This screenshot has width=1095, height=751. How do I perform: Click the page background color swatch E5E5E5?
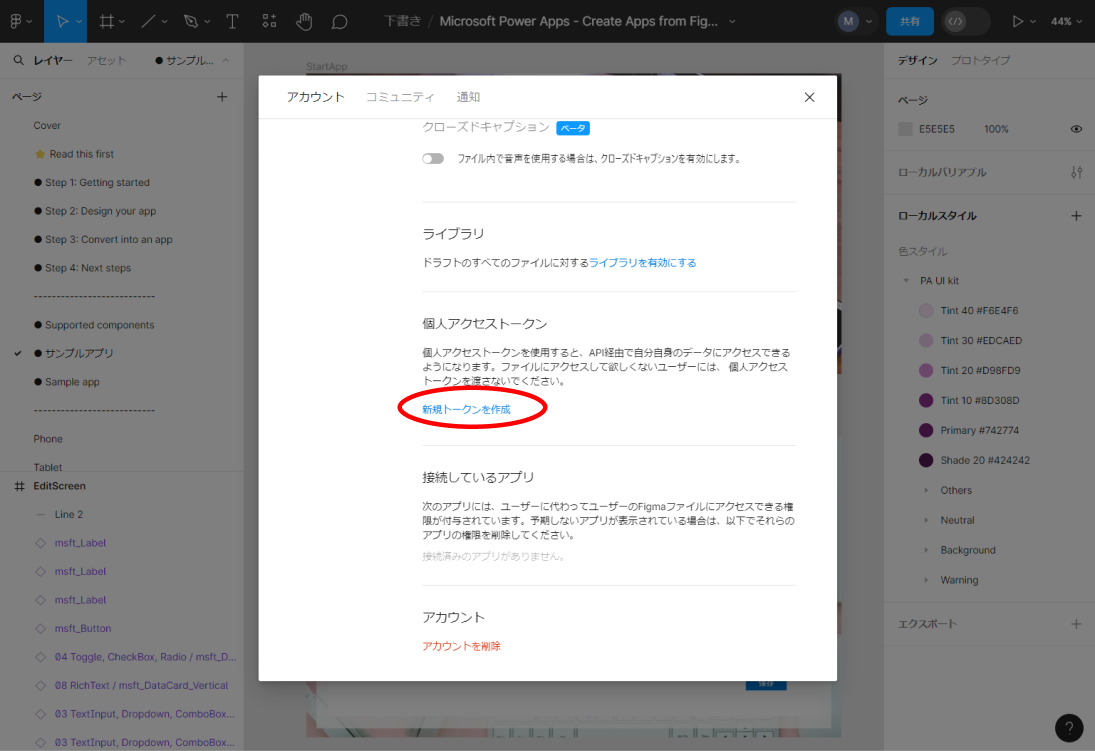pos(906,129)
